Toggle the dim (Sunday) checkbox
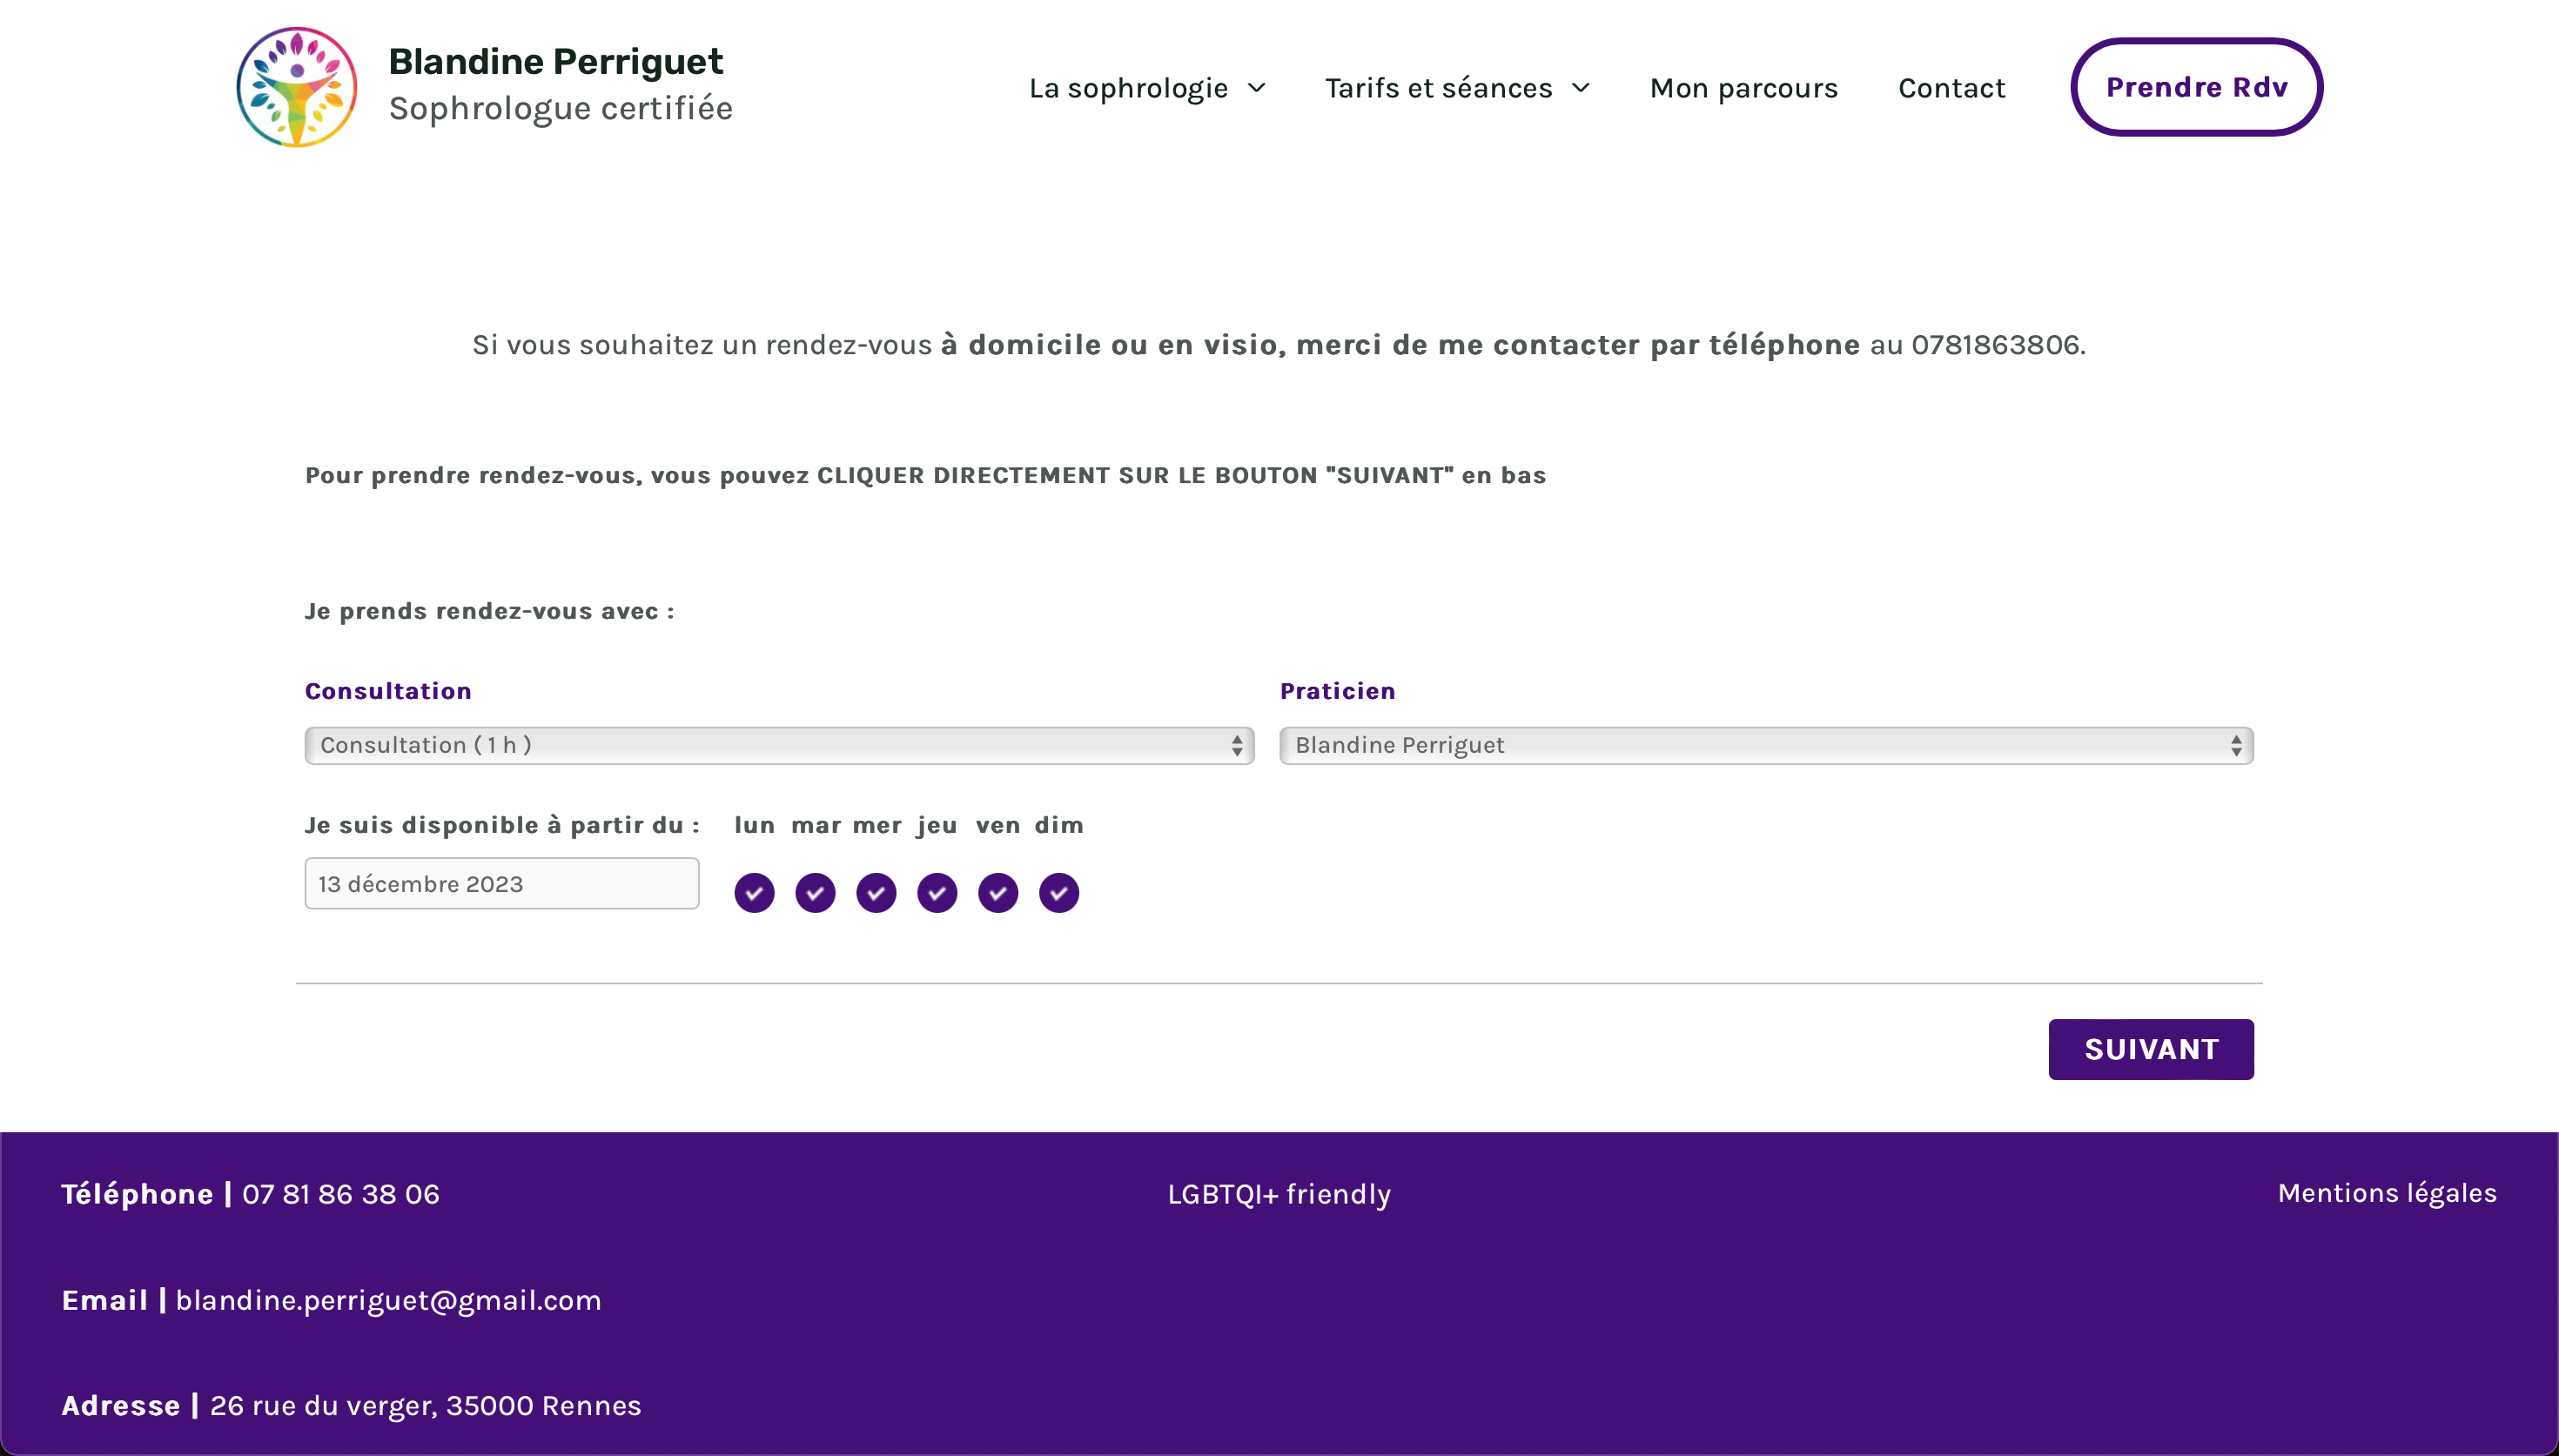The width and height of the screenshot is (2559, 1456). click(1059, 893)
